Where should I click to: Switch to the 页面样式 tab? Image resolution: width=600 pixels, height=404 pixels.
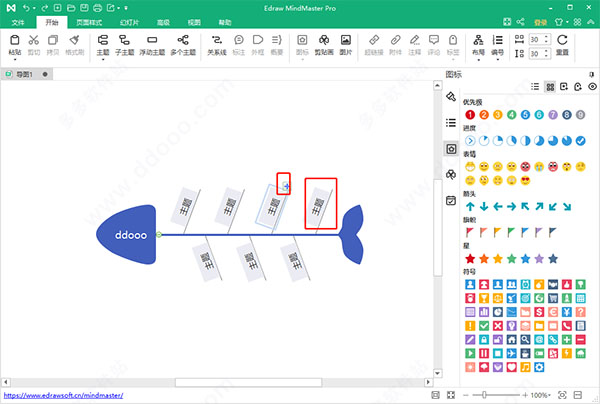click(x=89, y=23)
